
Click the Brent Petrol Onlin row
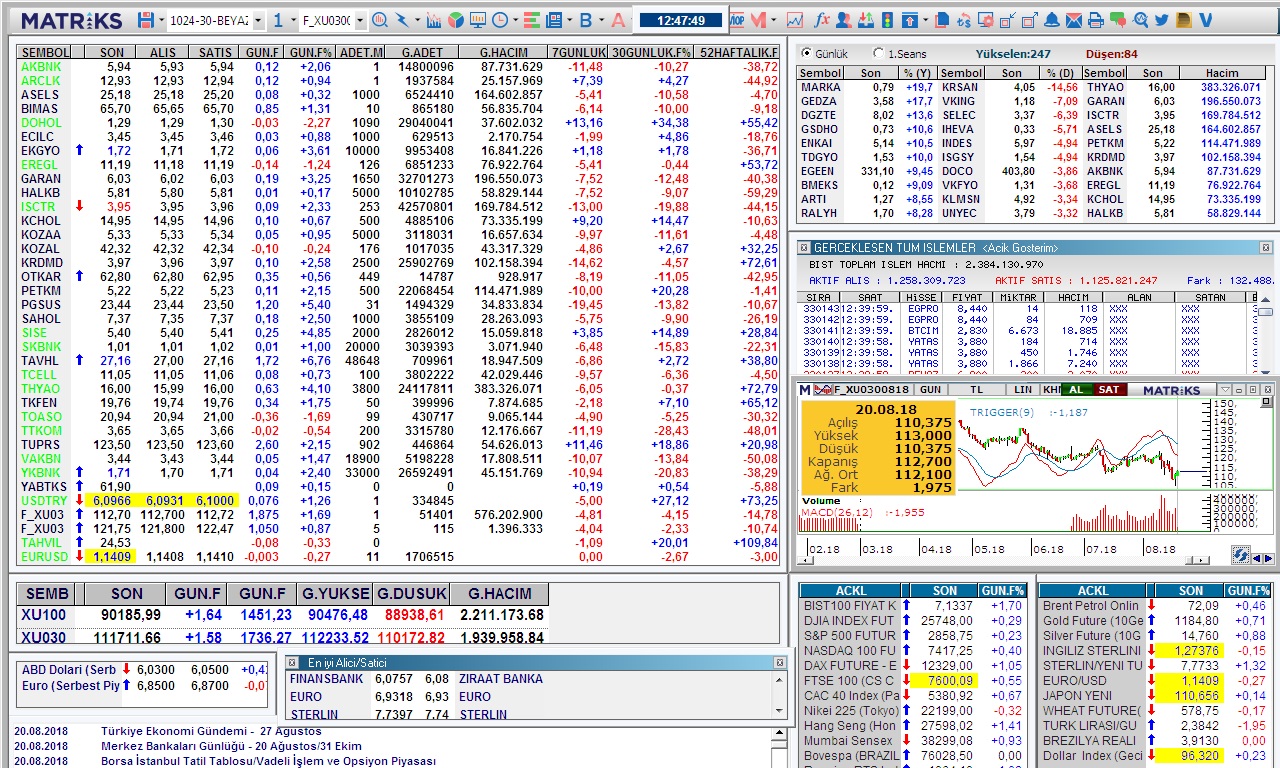pos(1155,605)
